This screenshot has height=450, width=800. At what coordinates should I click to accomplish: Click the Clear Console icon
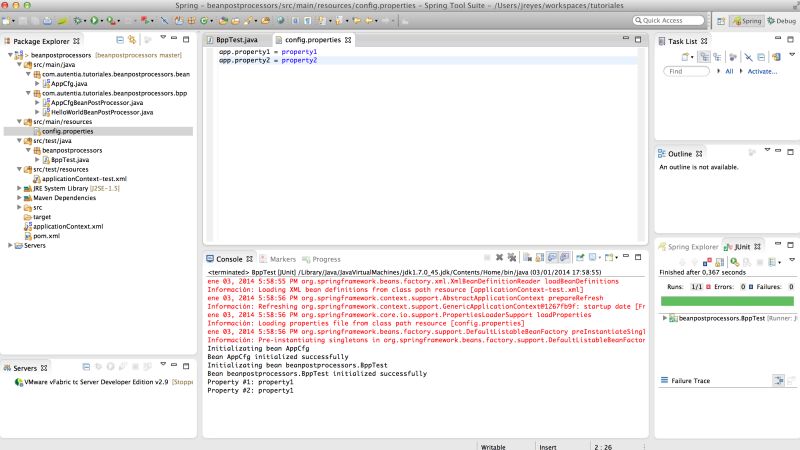point(528,258)
